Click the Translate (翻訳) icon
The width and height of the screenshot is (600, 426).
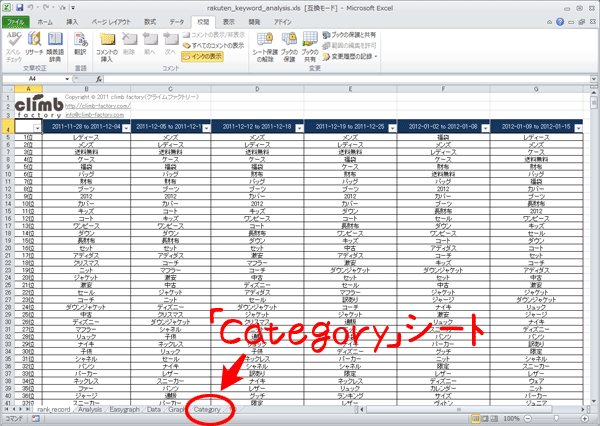pos(80,44)
